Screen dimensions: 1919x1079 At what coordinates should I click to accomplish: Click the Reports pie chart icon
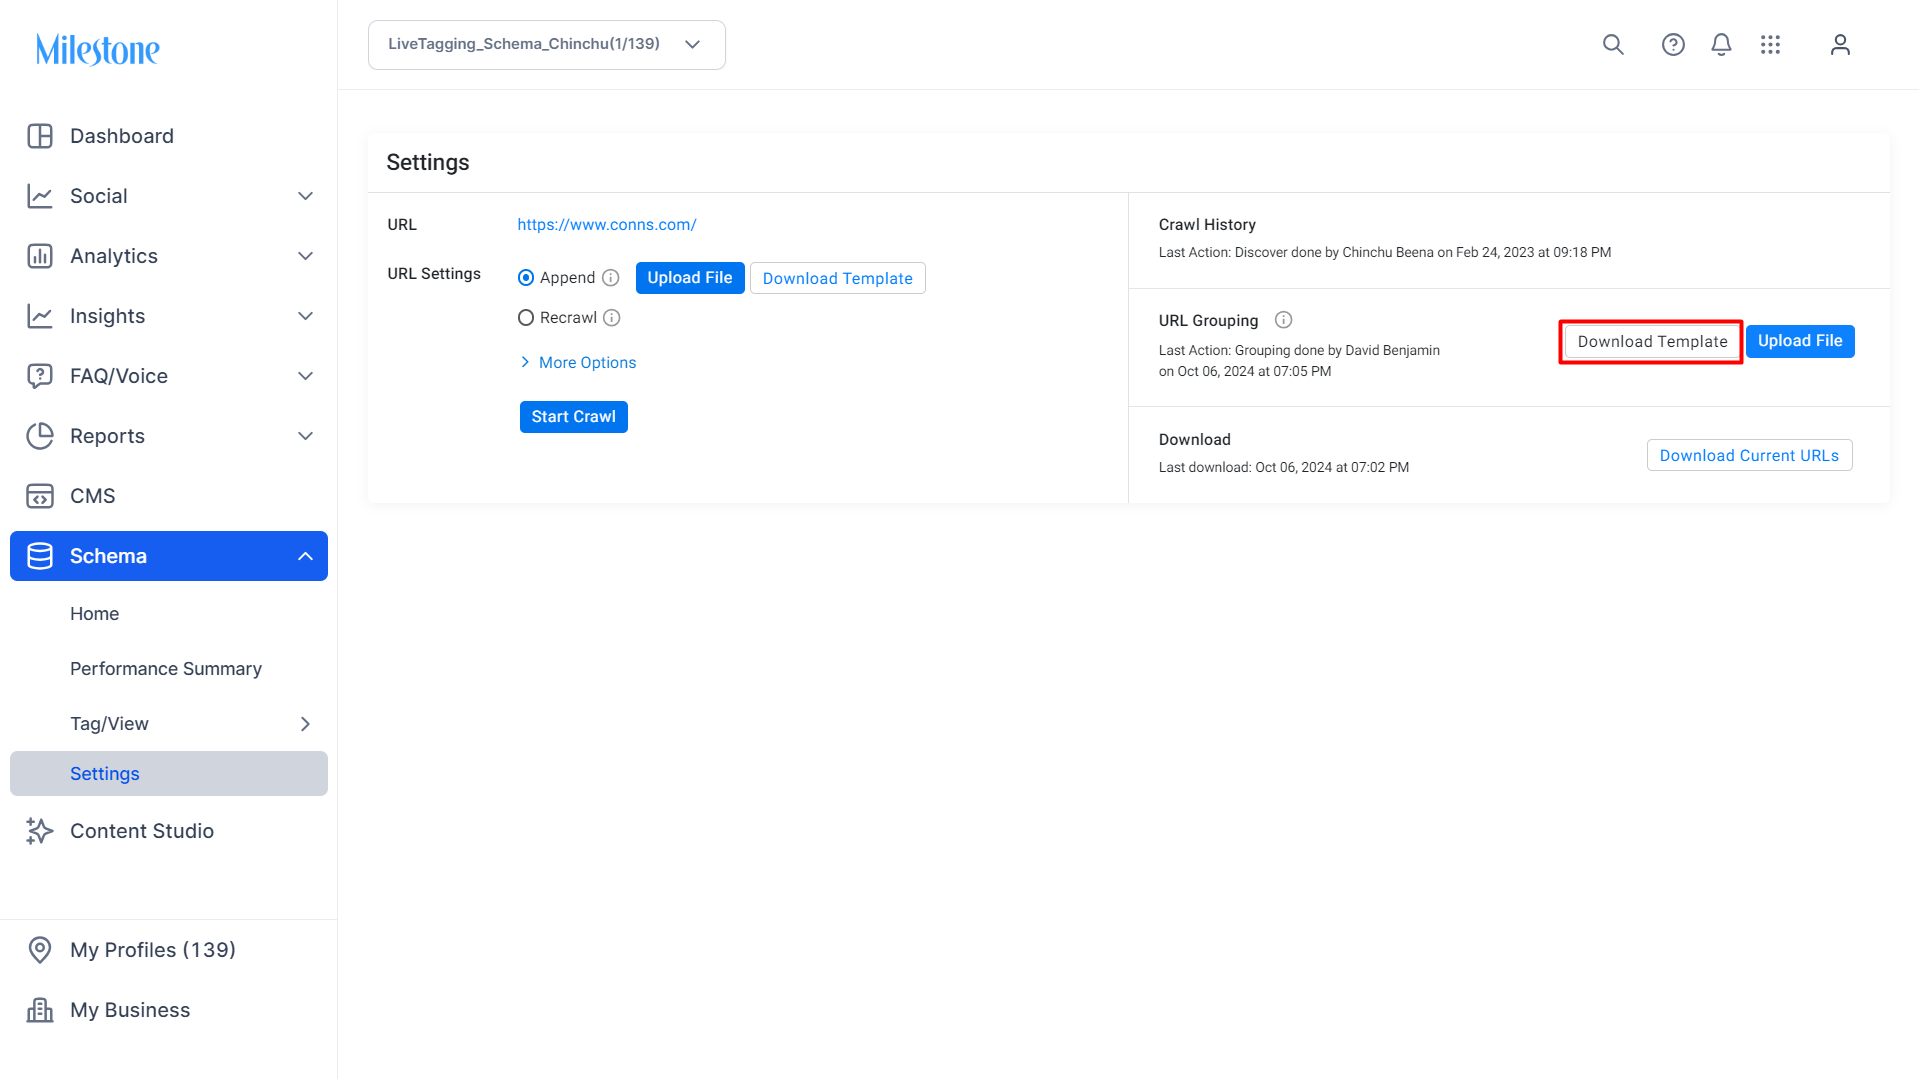point(40,436)
